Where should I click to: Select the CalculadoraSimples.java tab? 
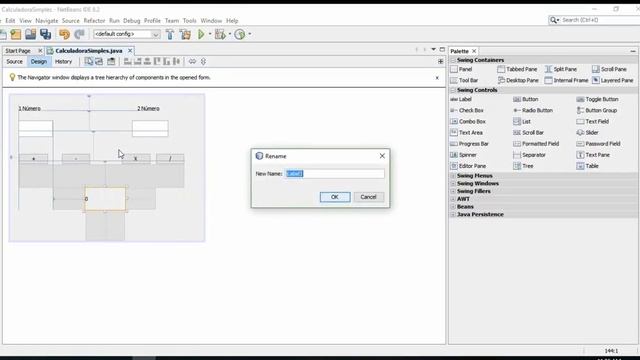point(89,51)
